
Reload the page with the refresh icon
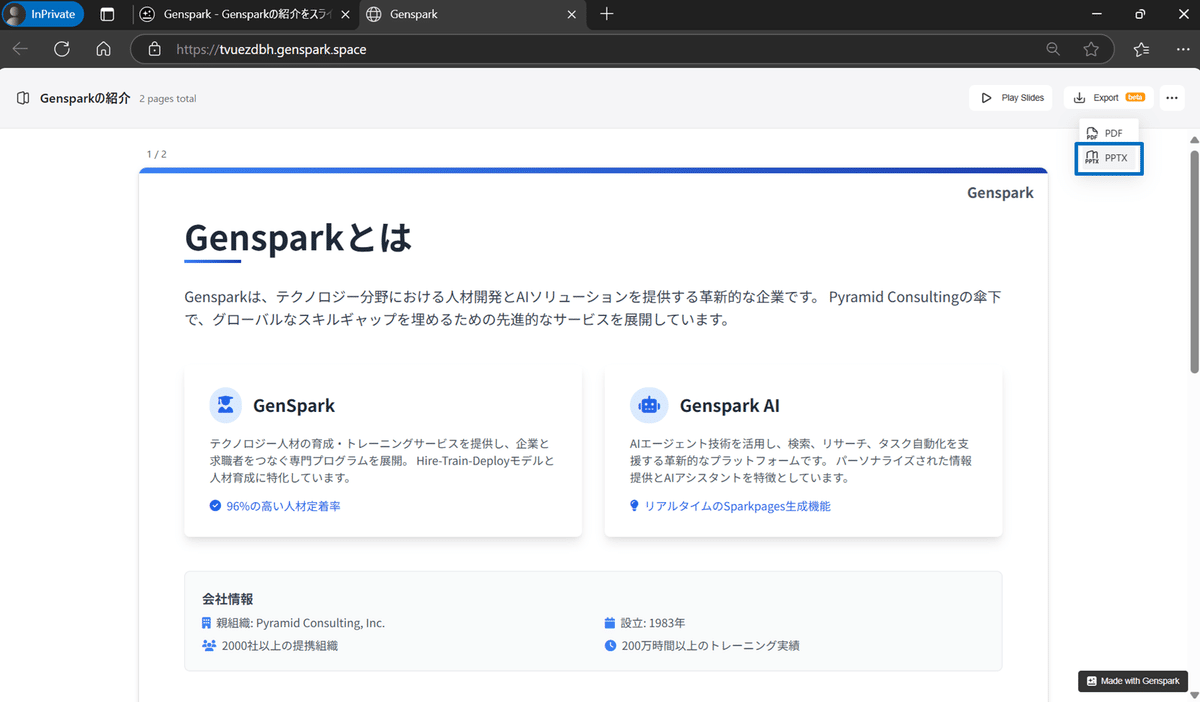[x=62, y=48]
